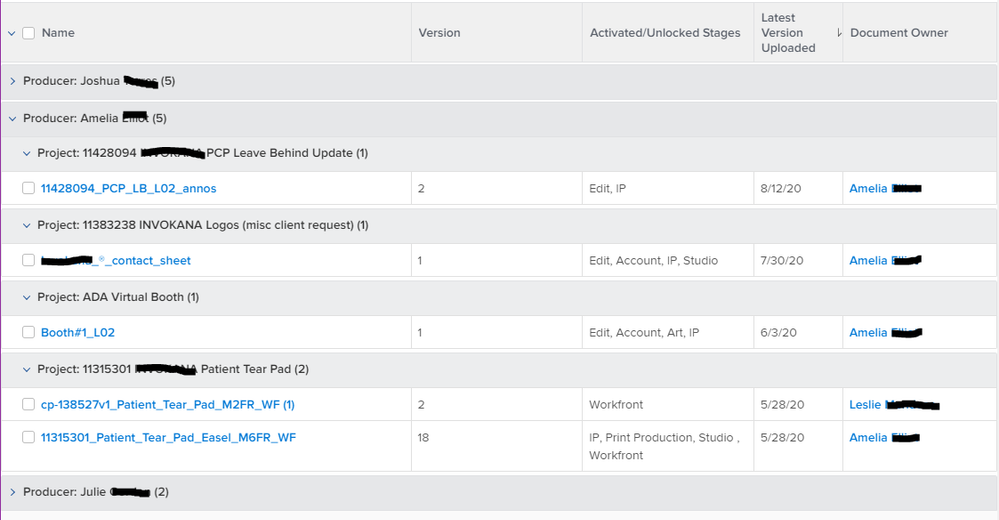Collapse Project 11383238 INVOKANA Logos group
The width and height of the screenshot is (999, 520).
pos(27,225)
